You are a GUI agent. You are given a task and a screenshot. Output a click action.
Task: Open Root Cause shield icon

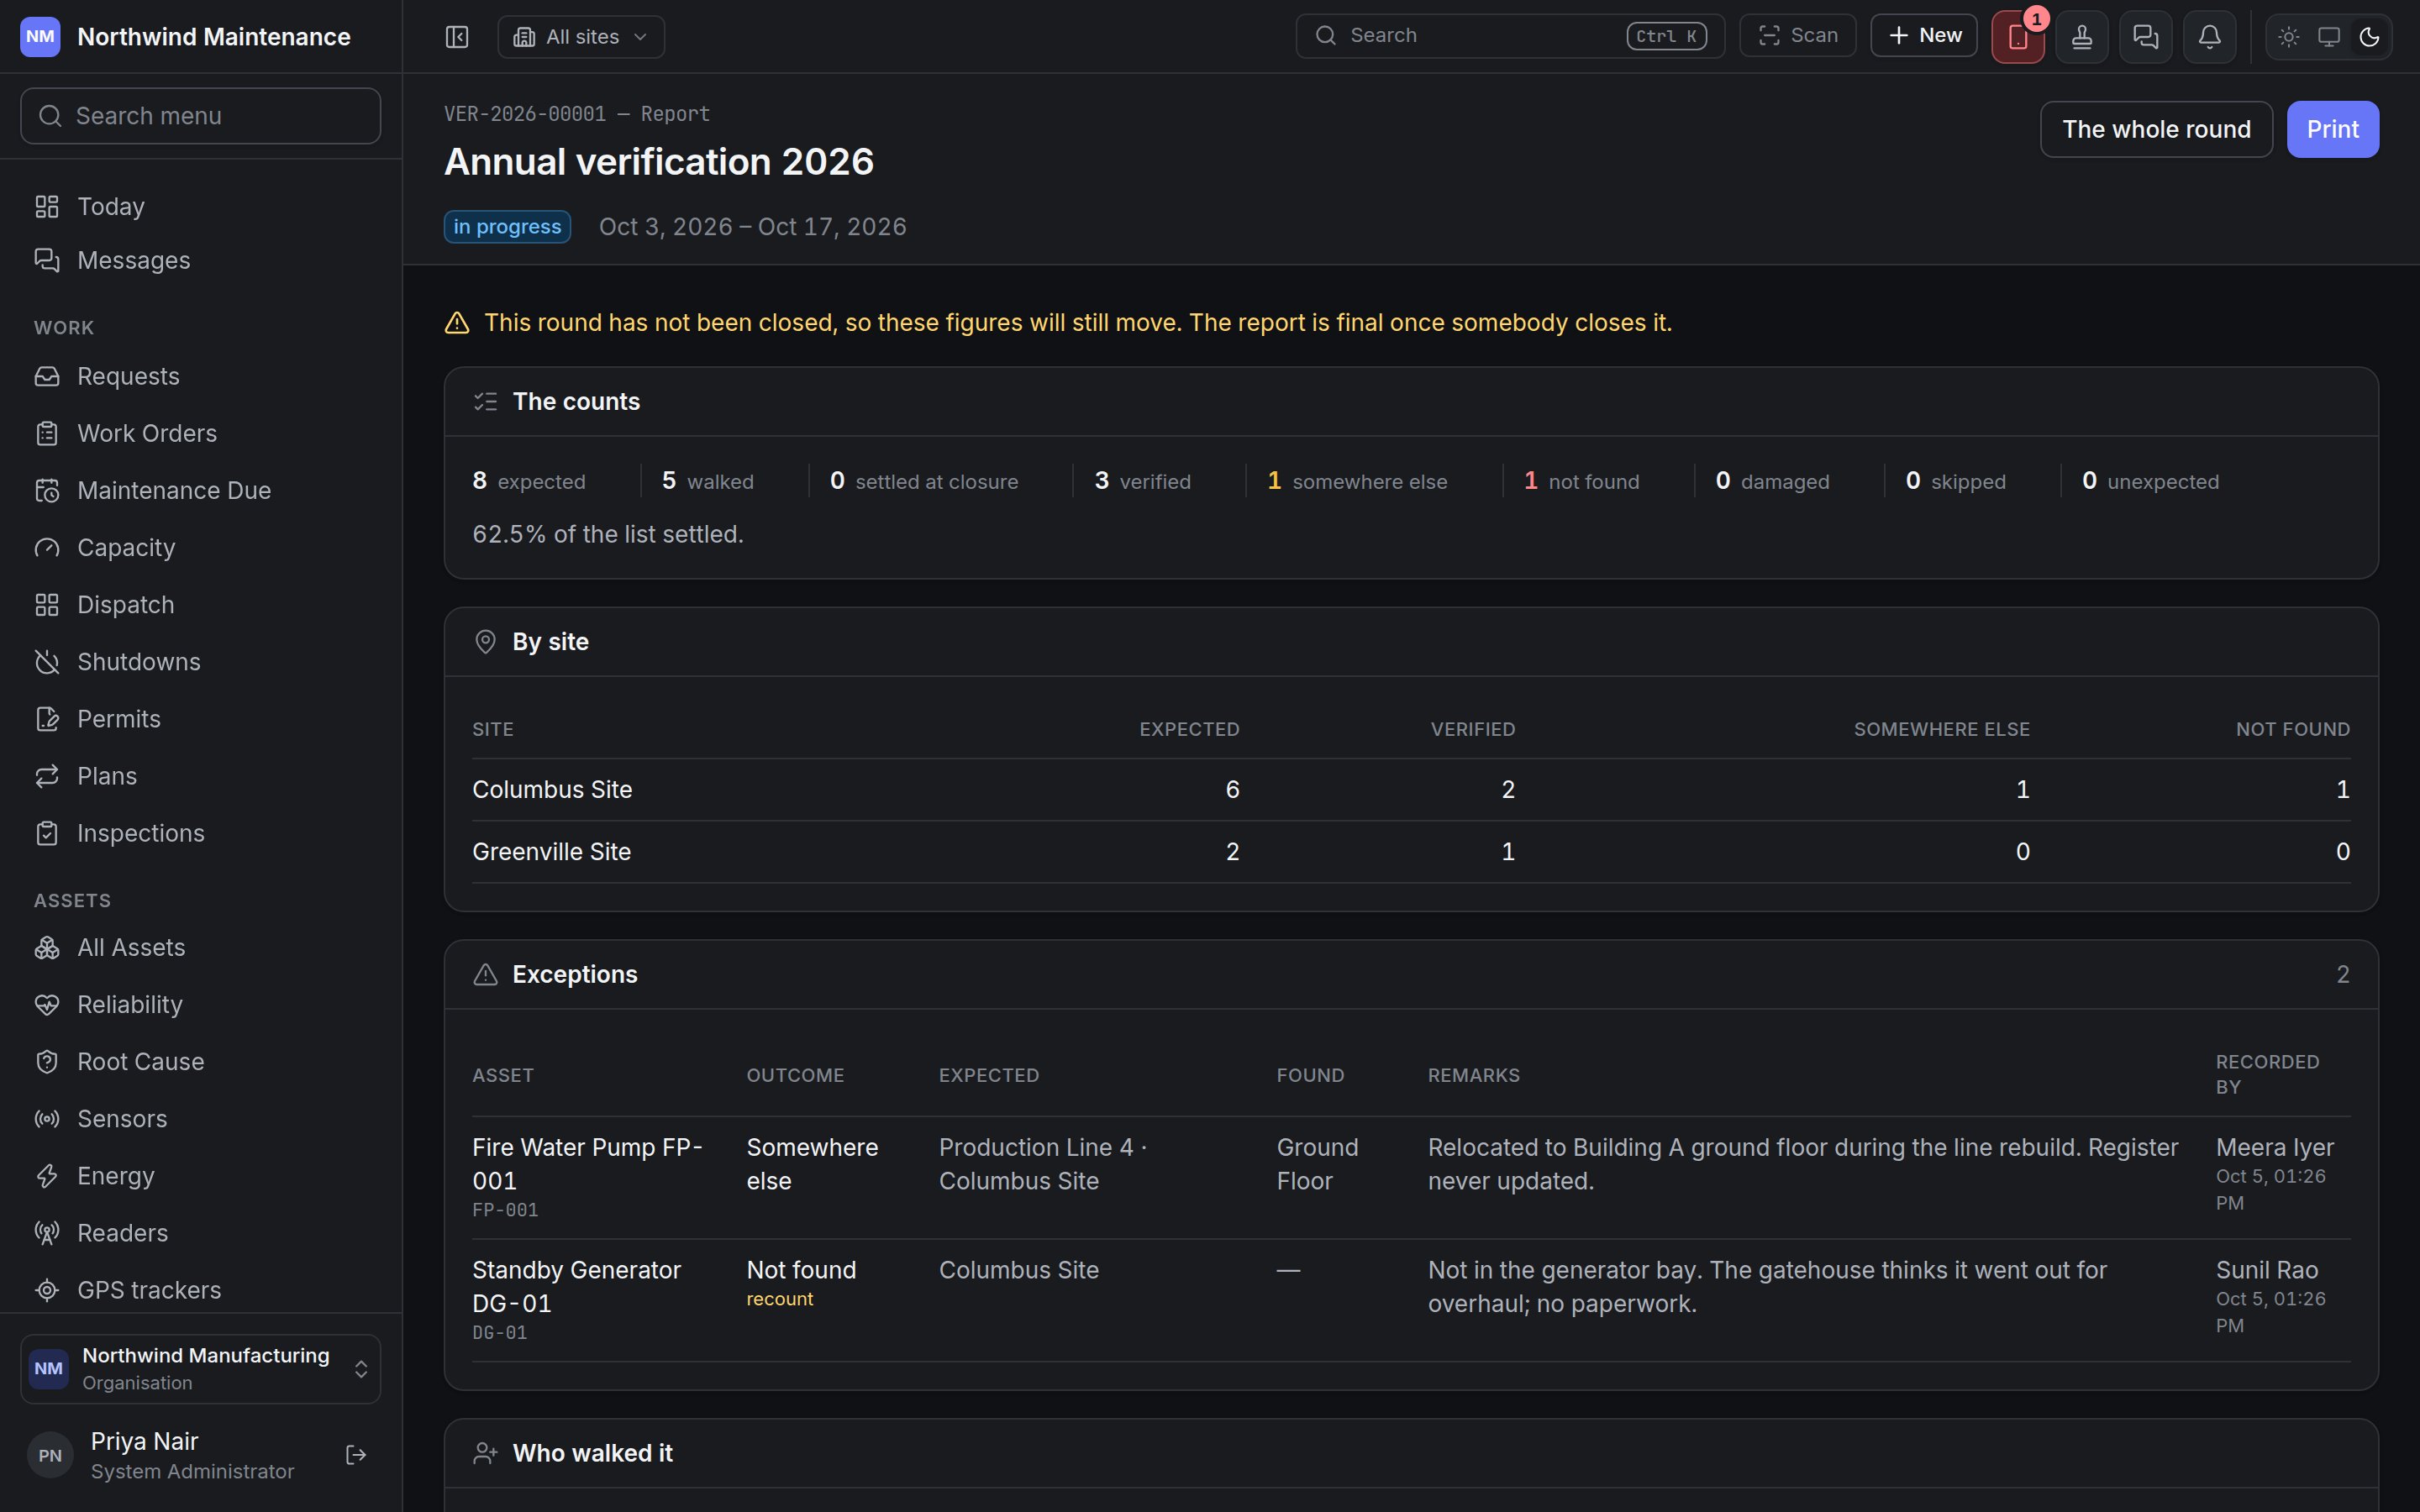47,1061
